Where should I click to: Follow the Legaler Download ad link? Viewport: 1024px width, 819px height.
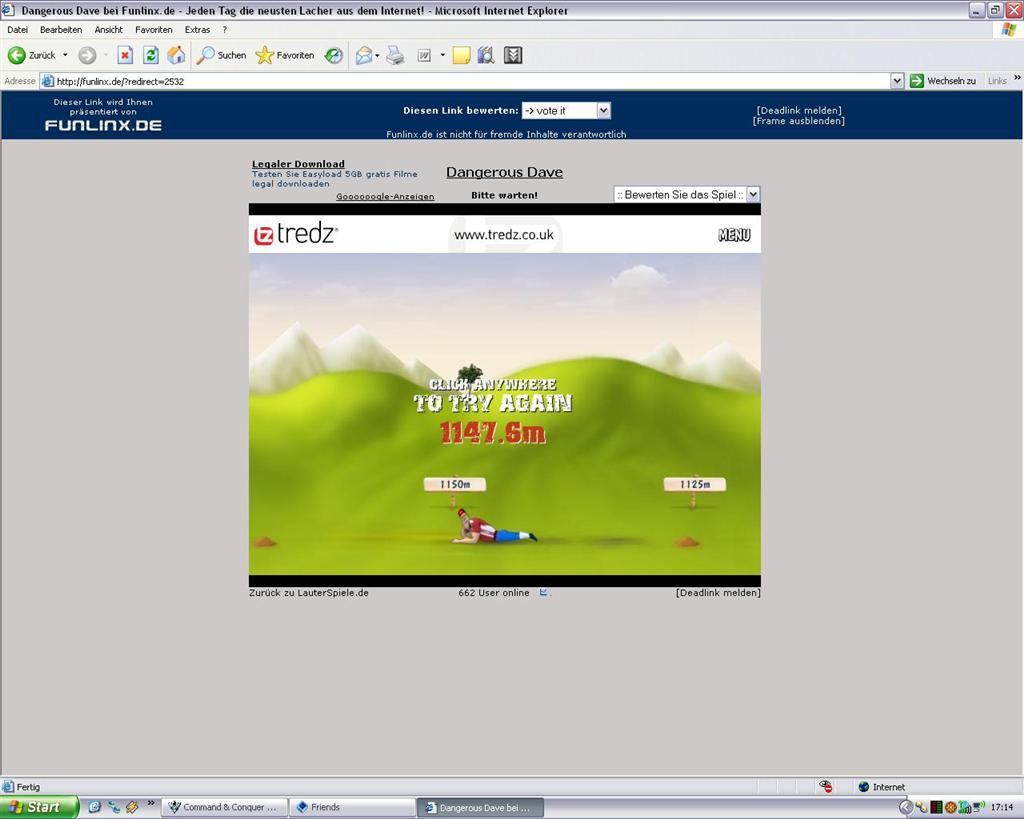click(298, 164)
